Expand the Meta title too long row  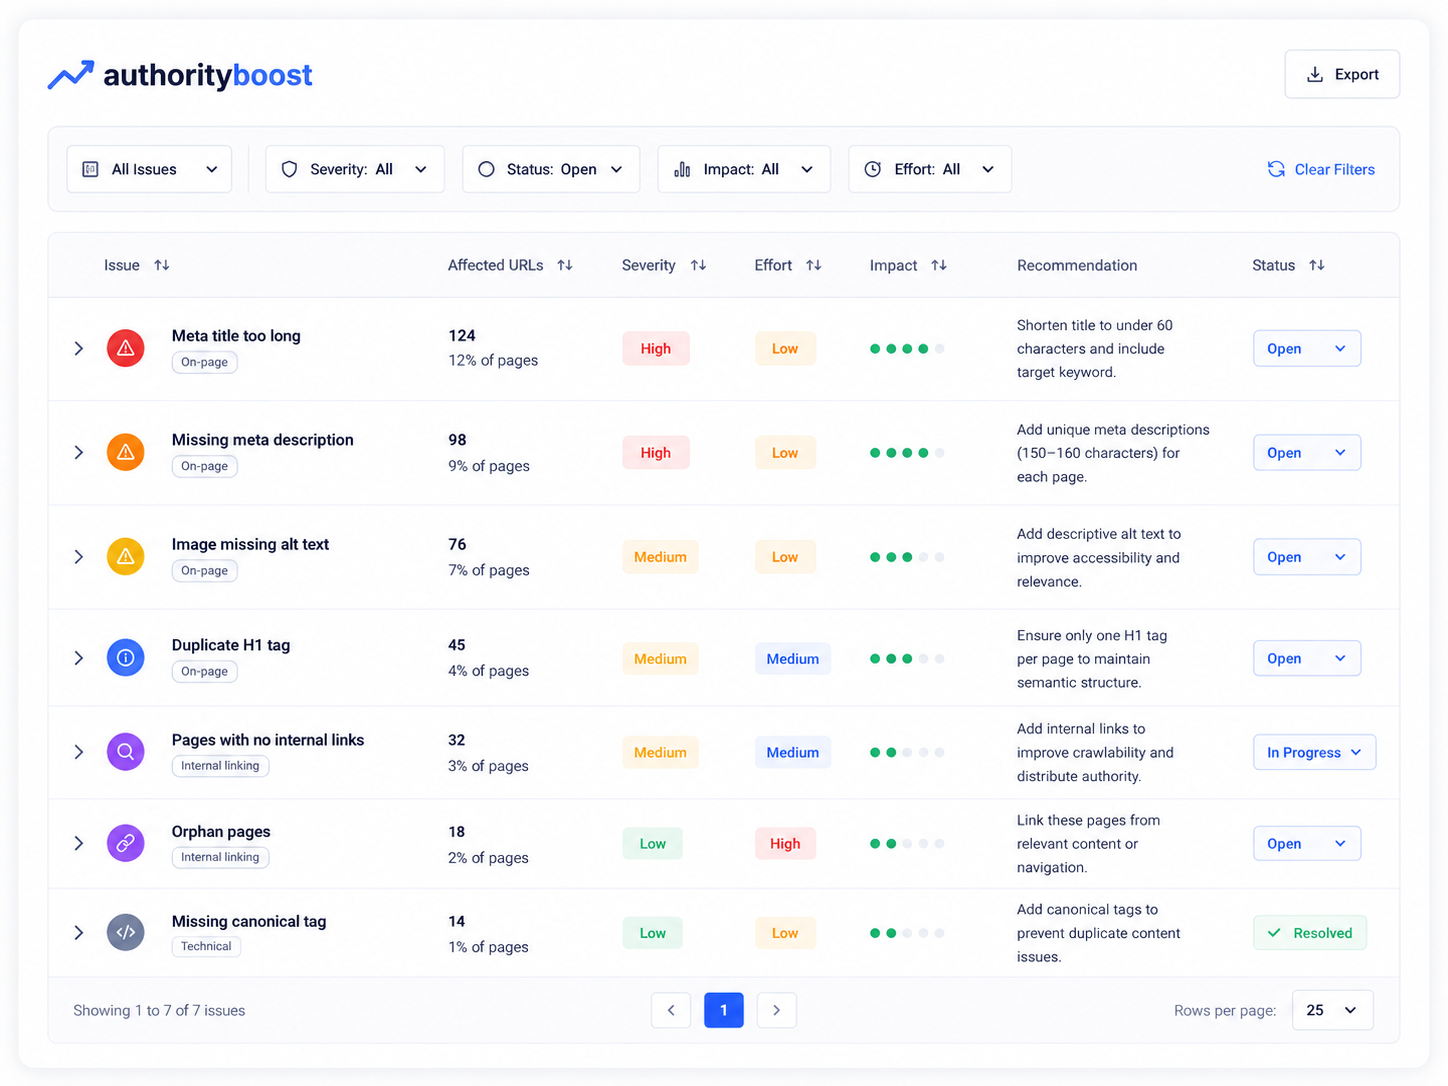[x=79, y=348]
